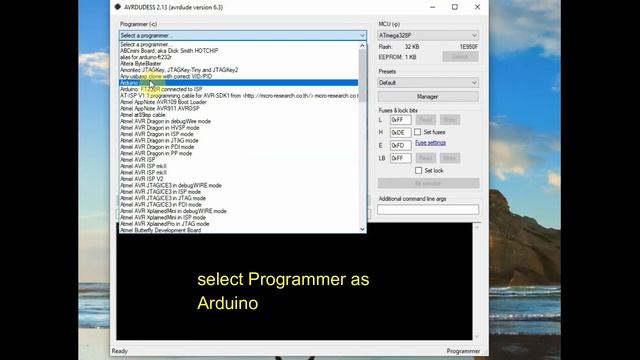Open the Programmer combo box at top
Image resolution: width=640 pixels, height=360 pixels.
coord(242,36)
